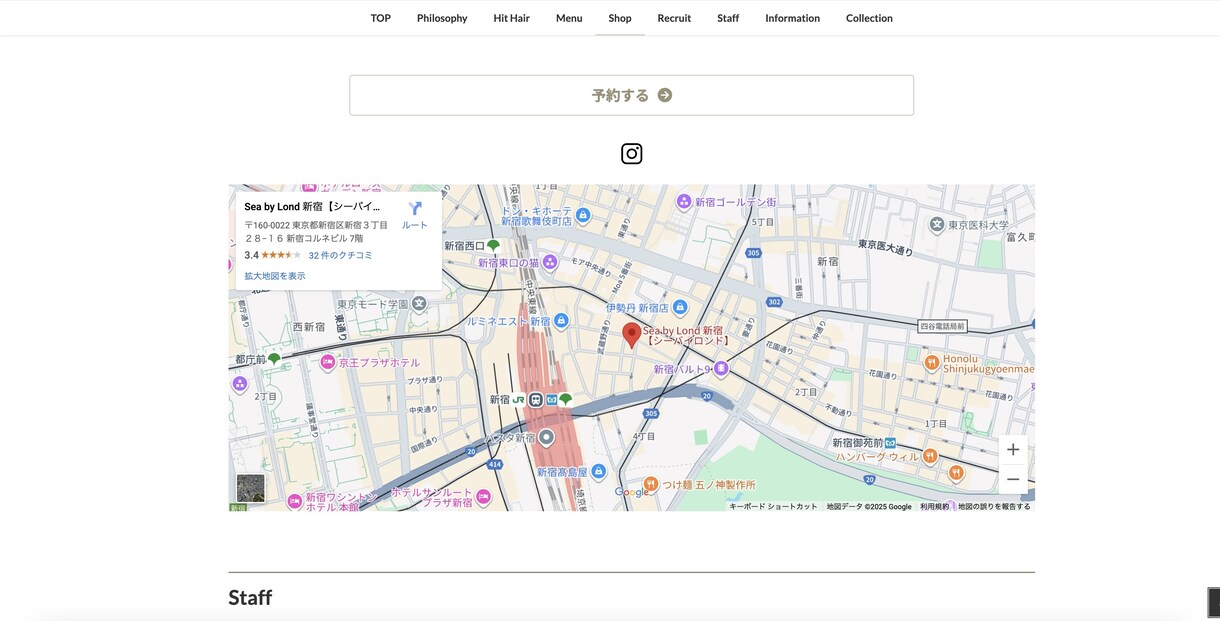The width and height of the screenshot is (1220, 621).
Task: Click the 新宿高島屋 shopping icon
Action: [598, 471]
